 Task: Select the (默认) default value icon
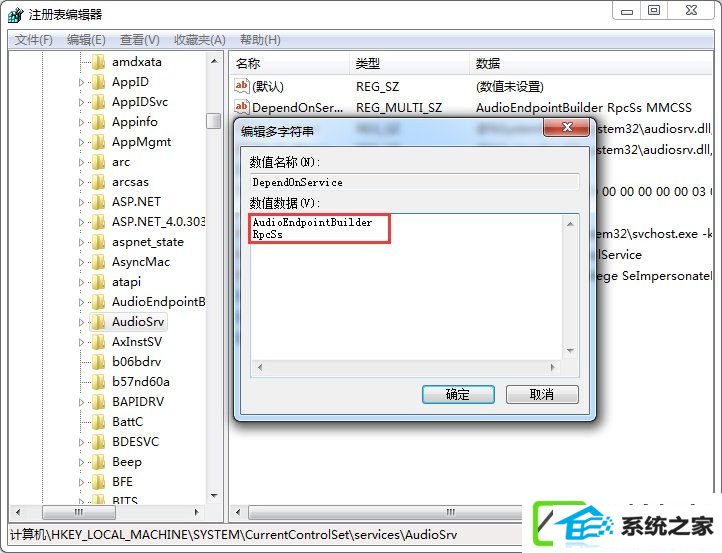pyautogui.click(x=242, y=86)
